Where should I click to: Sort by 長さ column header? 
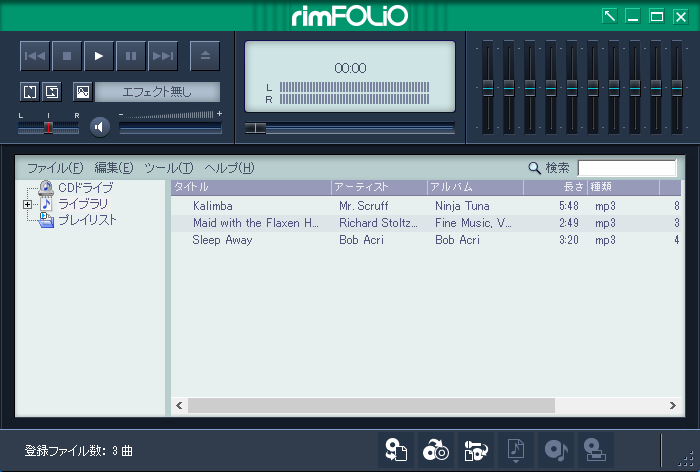click(556, 188)
